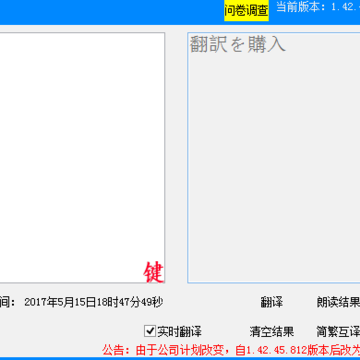Toggle the 实时翻译 checkbox
Viewport: 360px width, 360px height.
150,331
